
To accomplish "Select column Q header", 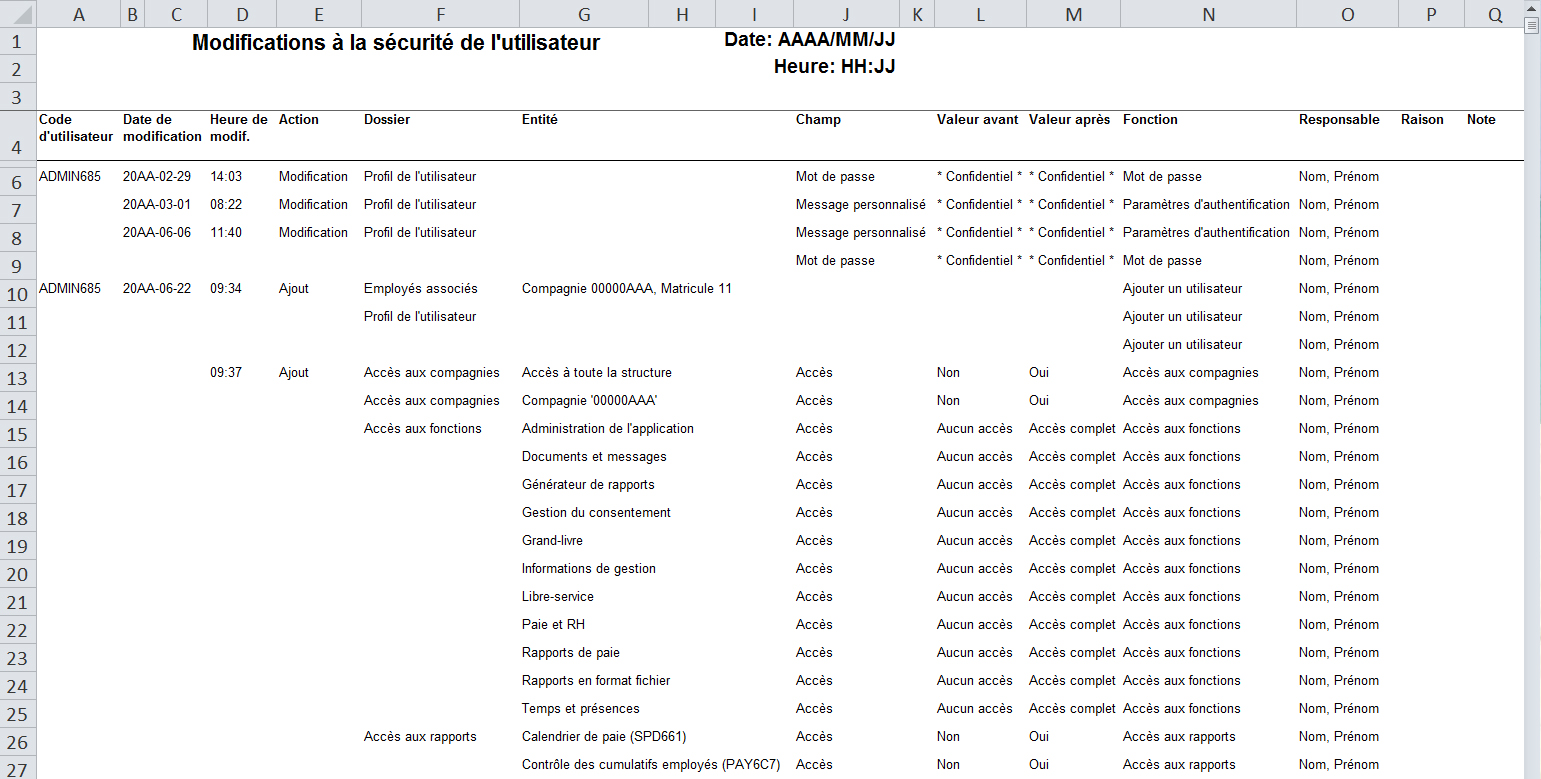I will pos(1494,14).
